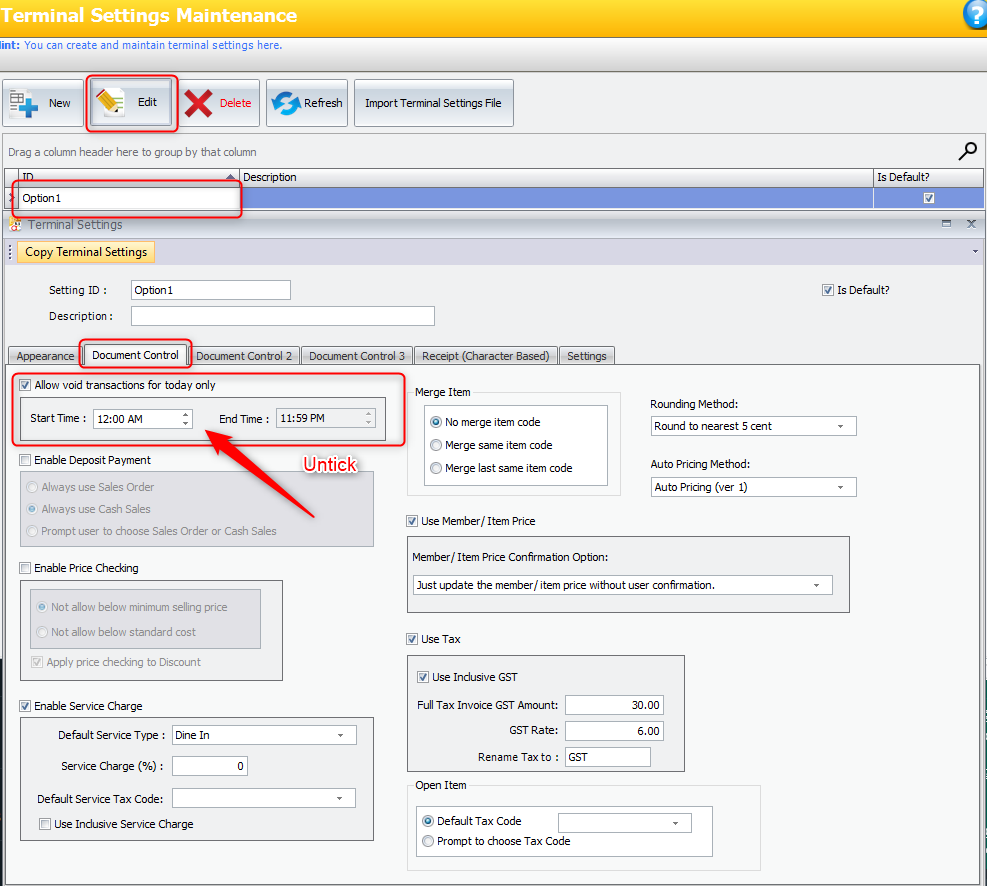987x886 pixels.
Task: Click the Edit toolbar button
Action: [x=132, y=103]
